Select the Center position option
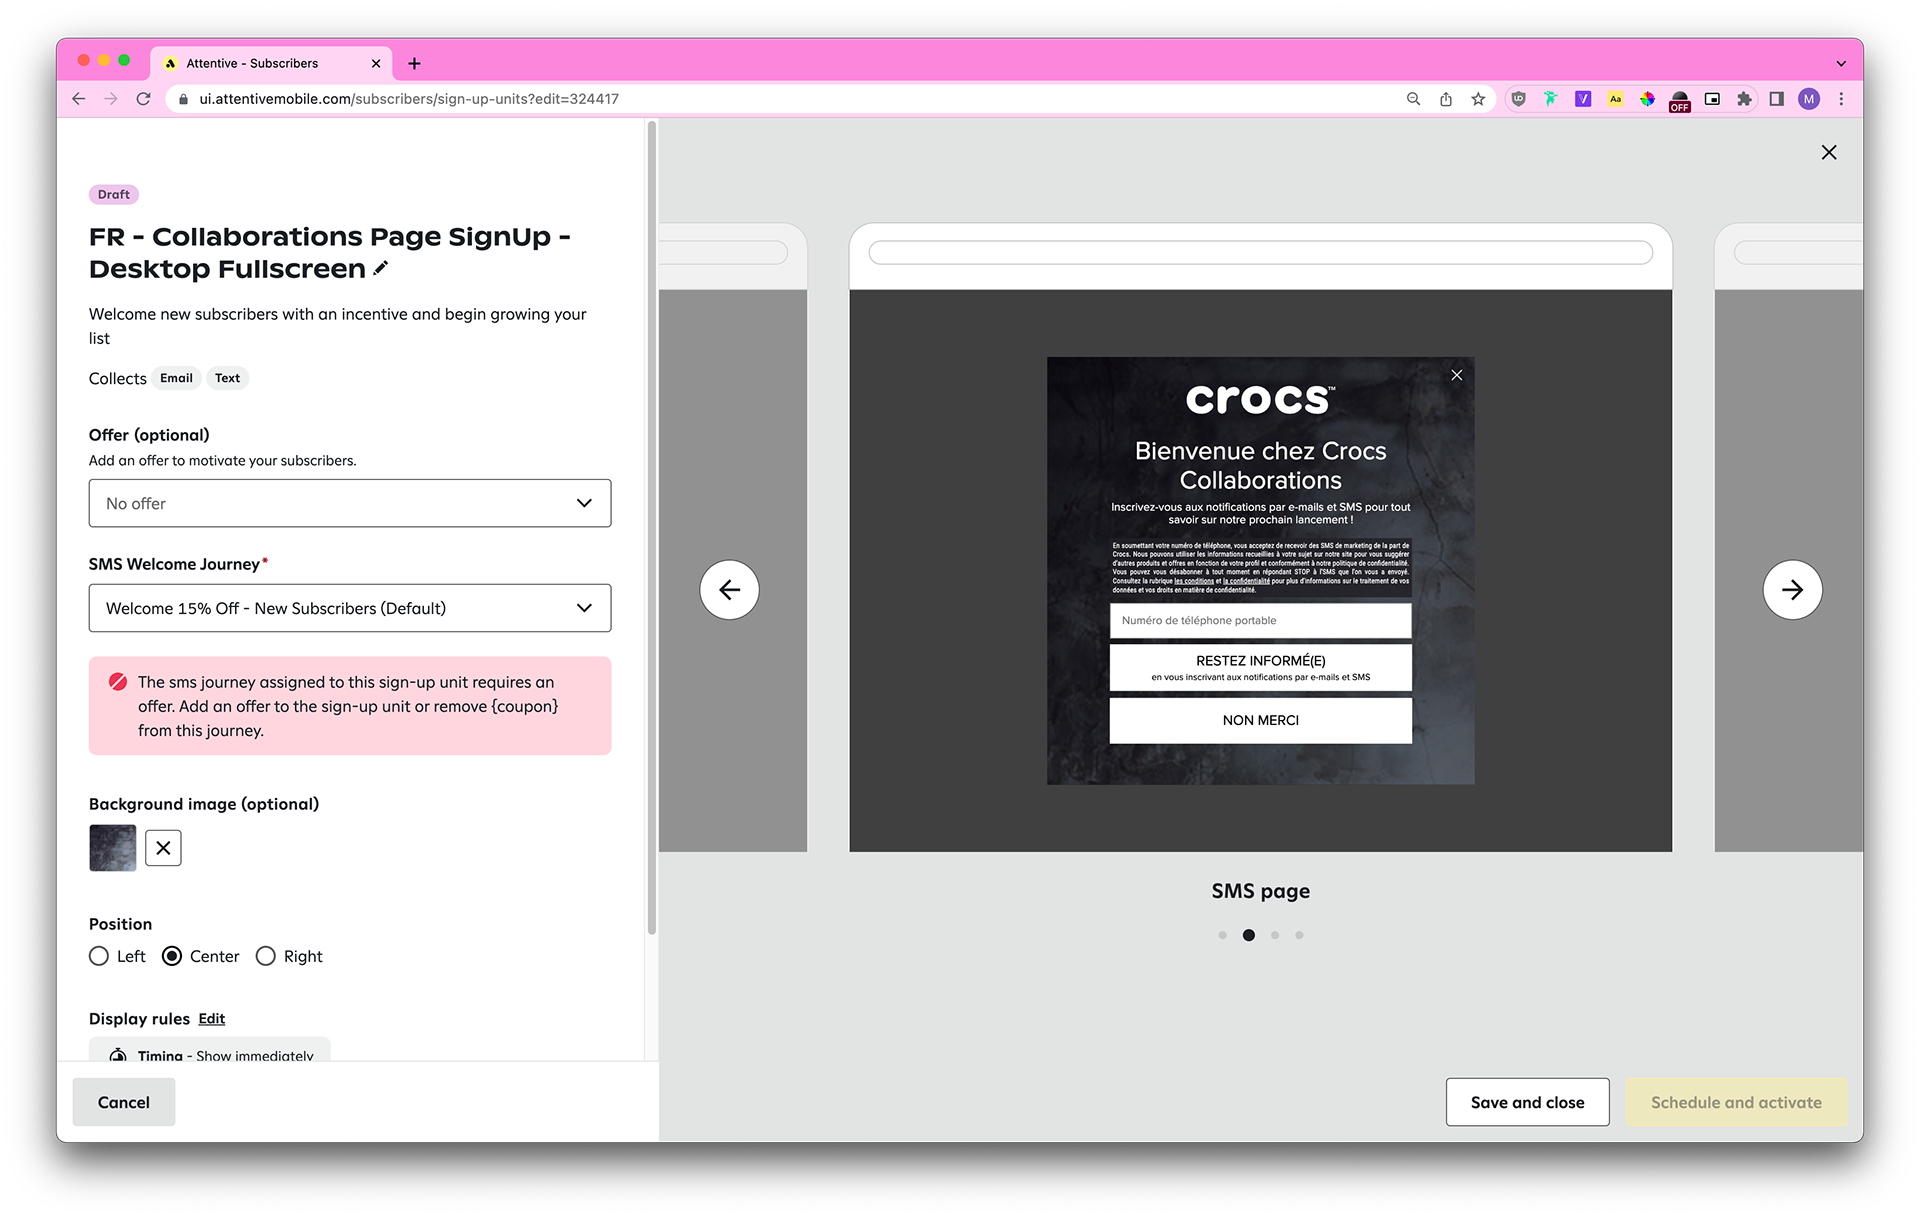This screenshot has width=1920, height=1217. click(172, 956)
